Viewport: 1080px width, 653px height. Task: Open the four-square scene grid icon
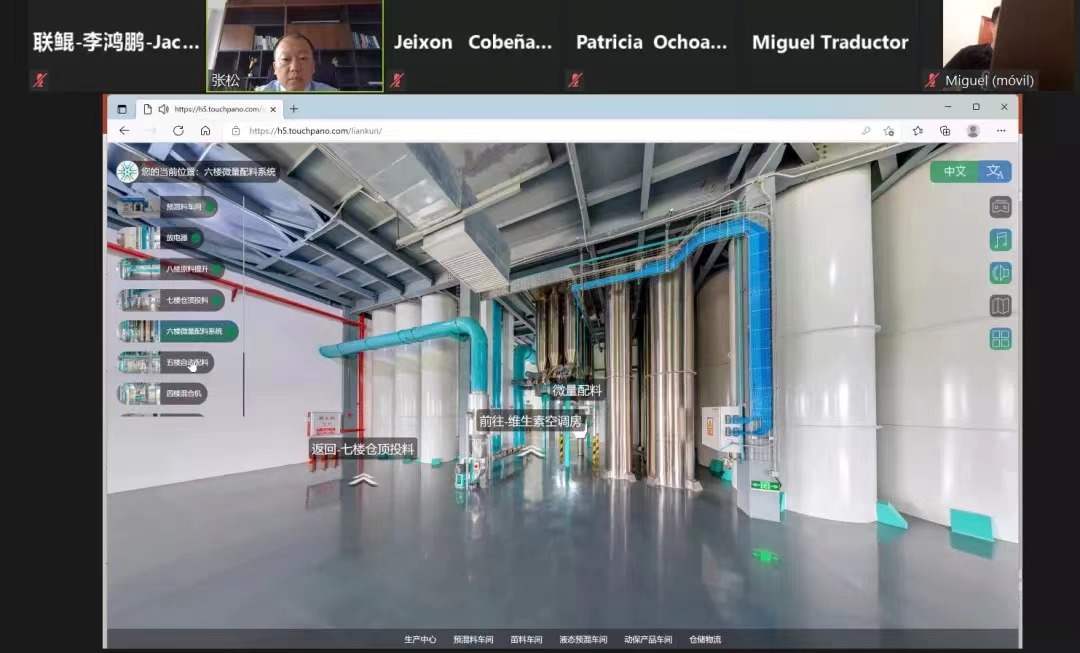point(1000,339)
